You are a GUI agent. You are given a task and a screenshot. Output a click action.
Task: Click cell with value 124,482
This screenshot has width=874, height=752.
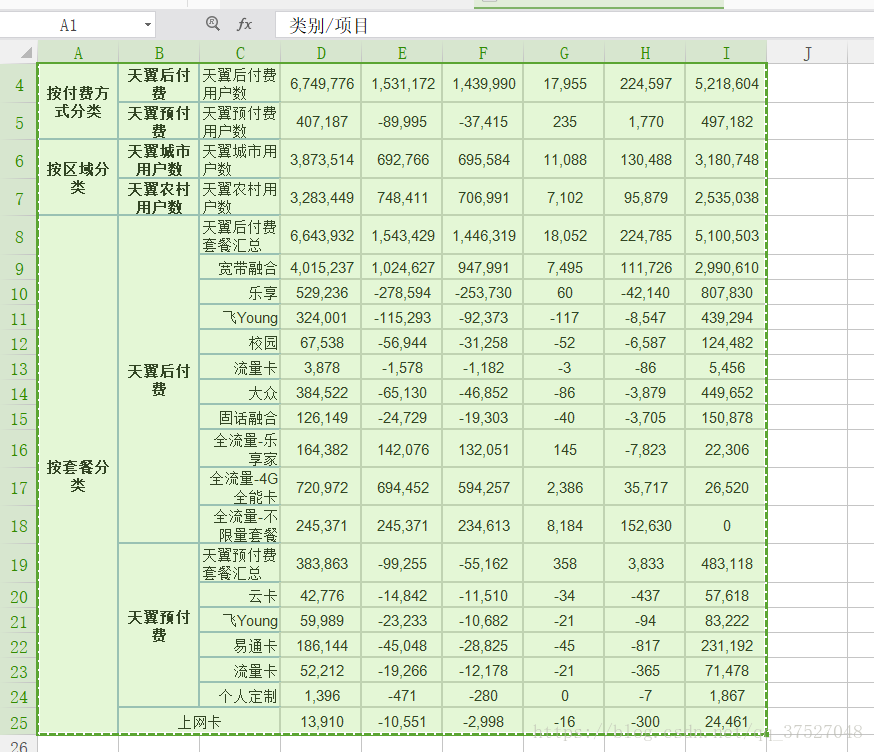pos(726,342)
